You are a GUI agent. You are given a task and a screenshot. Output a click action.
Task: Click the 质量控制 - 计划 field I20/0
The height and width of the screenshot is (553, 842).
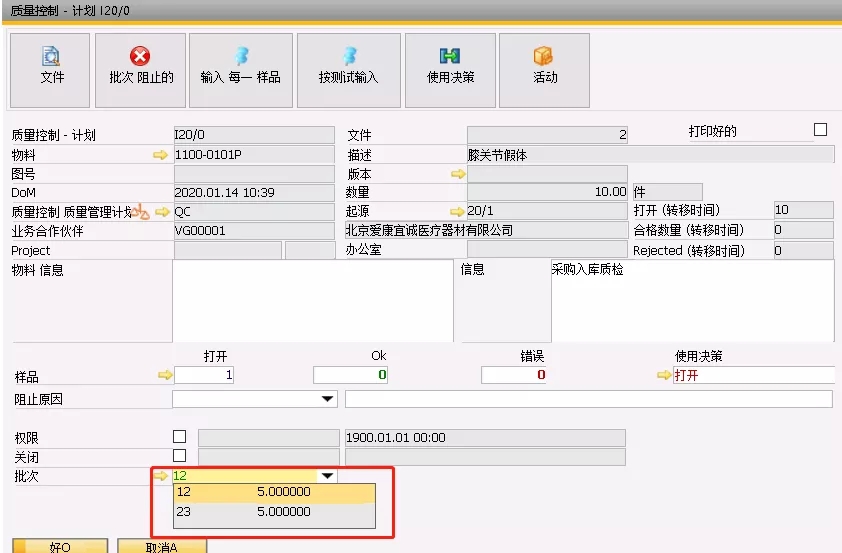(254, 134)
